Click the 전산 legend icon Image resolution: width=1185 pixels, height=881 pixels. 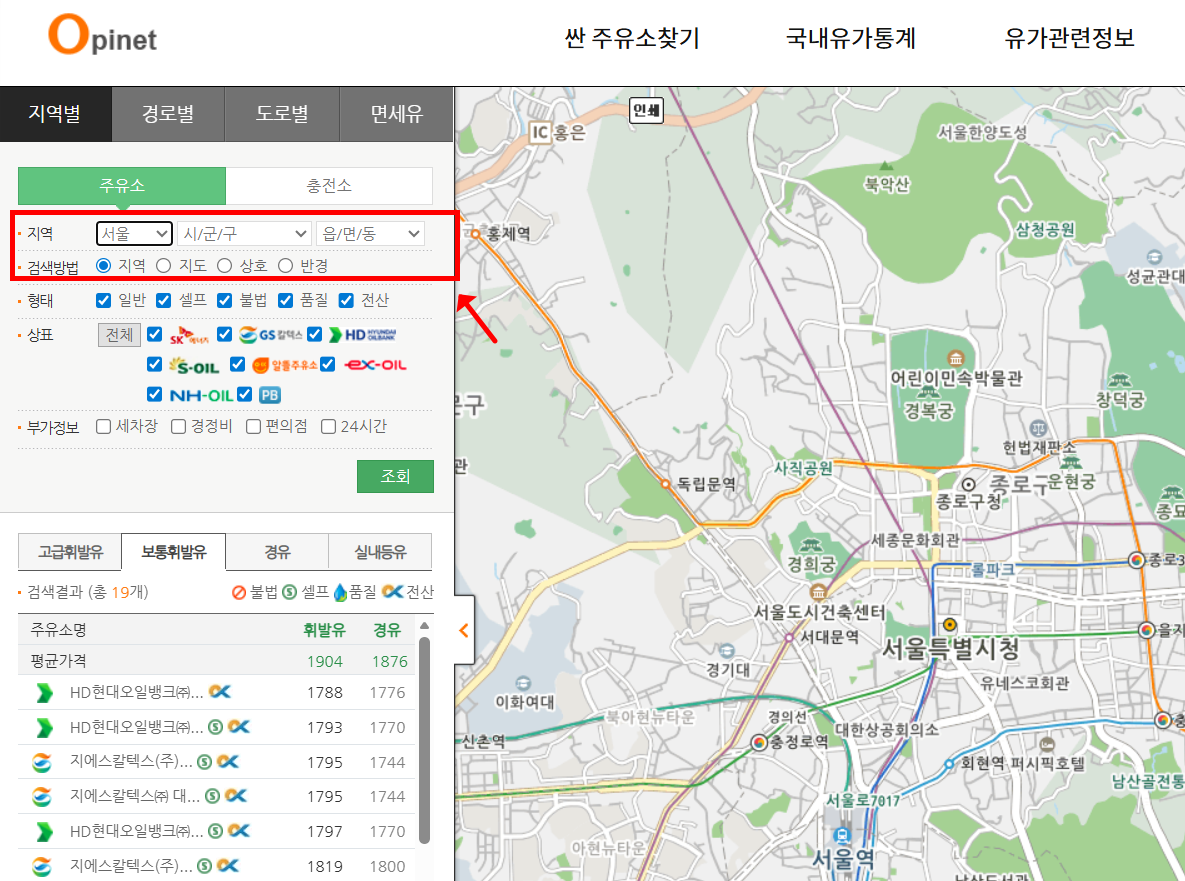click(392, 592)
